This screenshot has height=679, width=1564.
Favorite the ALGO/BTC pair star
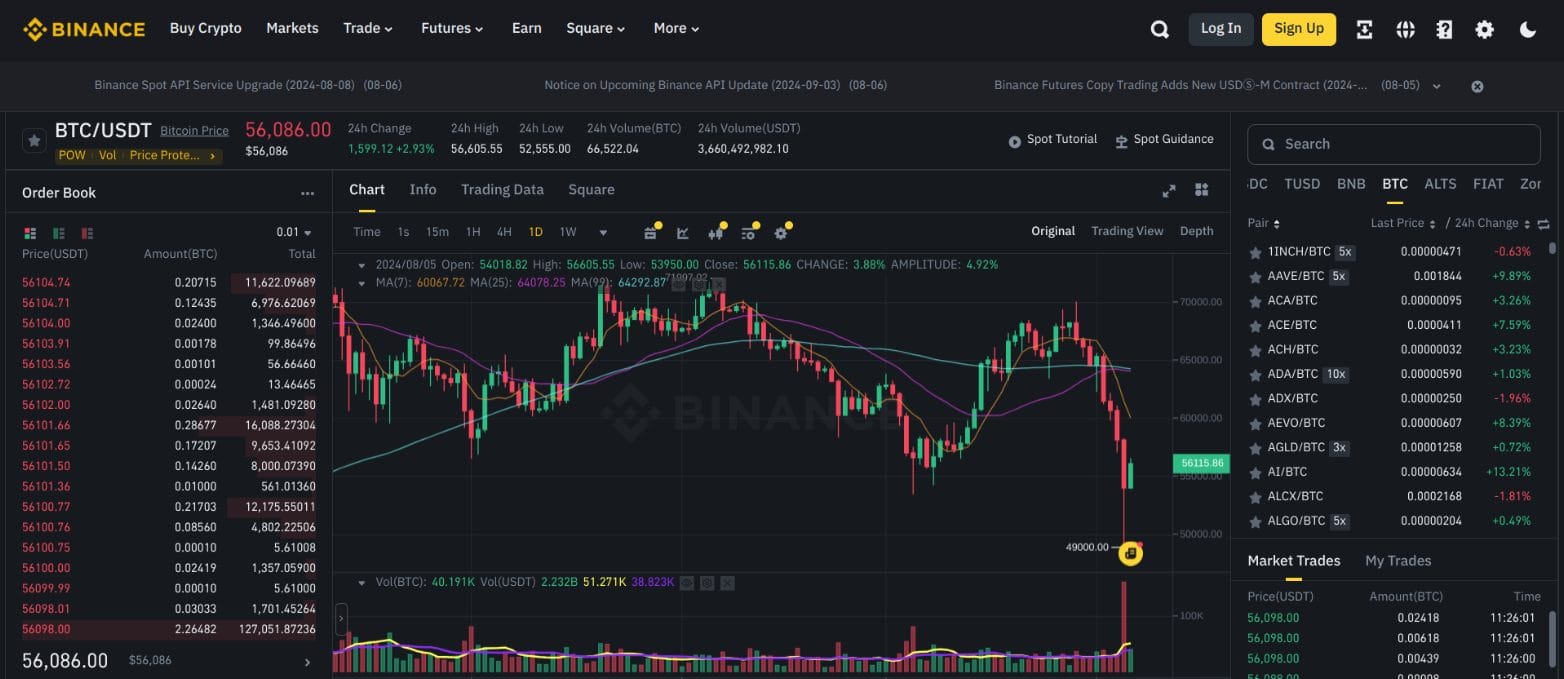pos(1255,521)
